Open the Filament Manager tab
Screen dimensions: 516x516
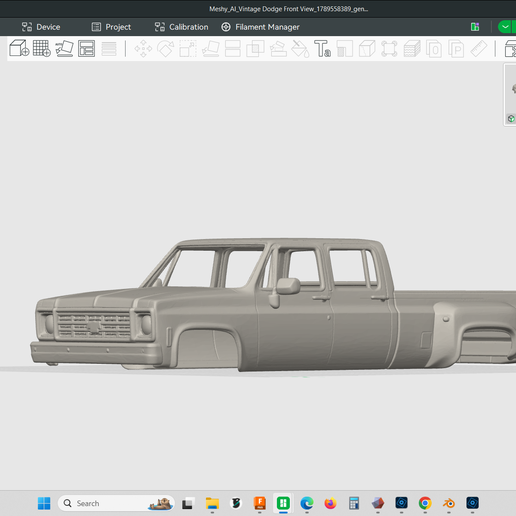tap(260, 27)
